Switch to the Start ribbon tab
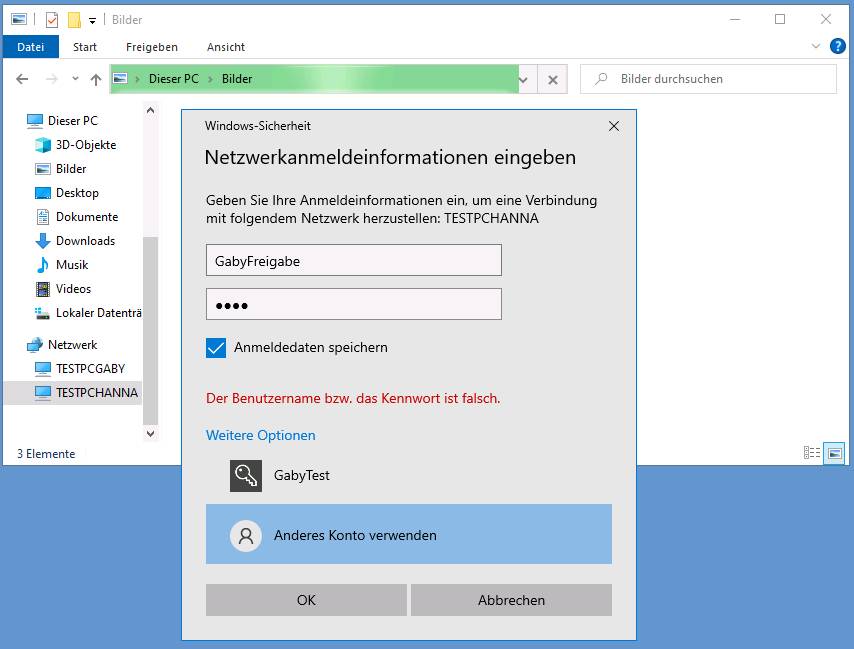This screenshot has width=854, height=649. 85,47
